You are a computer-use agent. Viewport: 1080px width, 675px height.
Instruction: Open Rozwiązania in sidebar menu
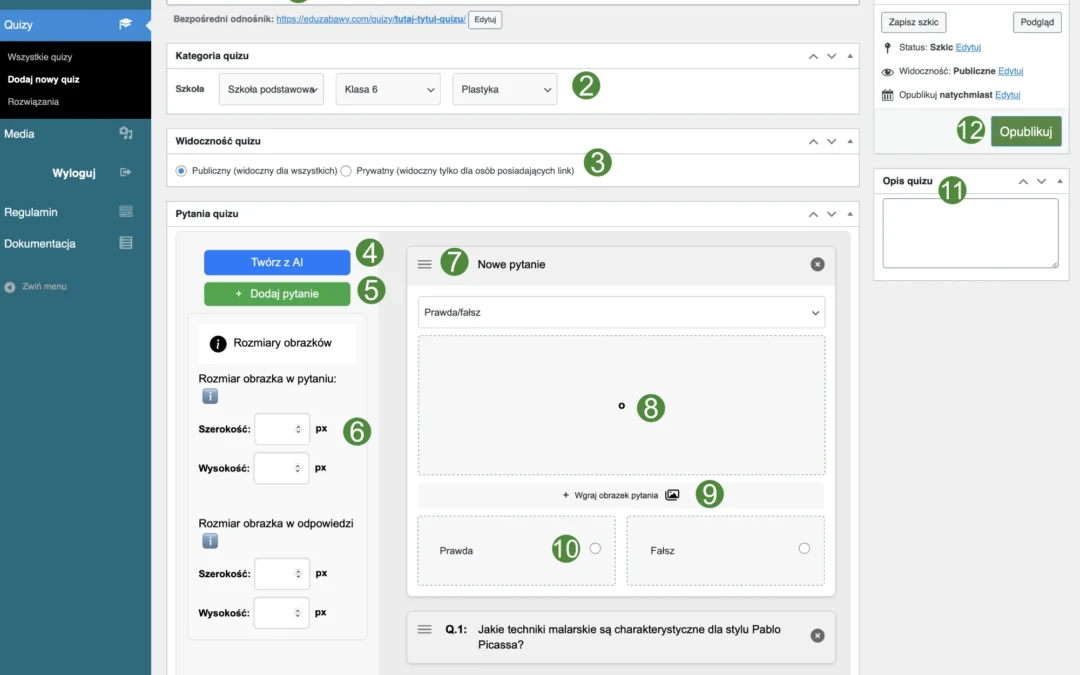(x=33, y=101)
